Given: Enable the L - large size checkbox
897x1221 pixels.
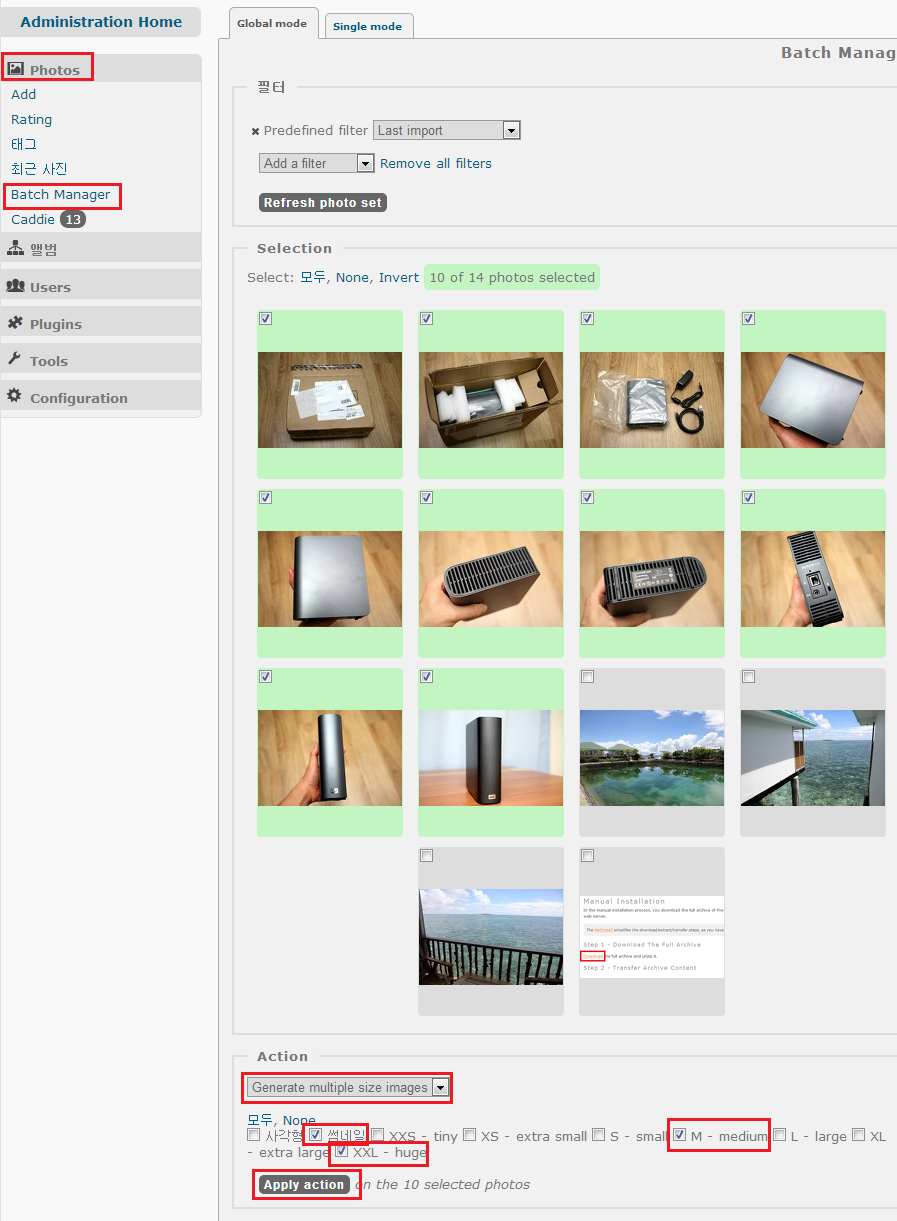Looking at the screenshot, I should click(779, 1135).
